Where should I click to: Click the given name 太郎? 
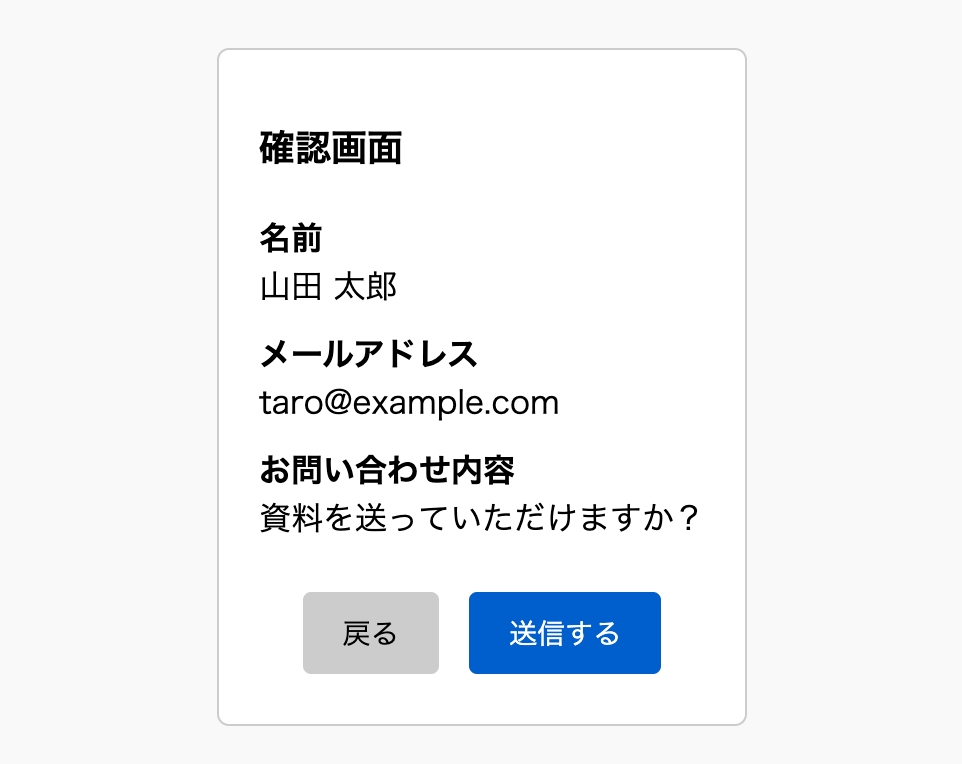click(x=365, y=287)
